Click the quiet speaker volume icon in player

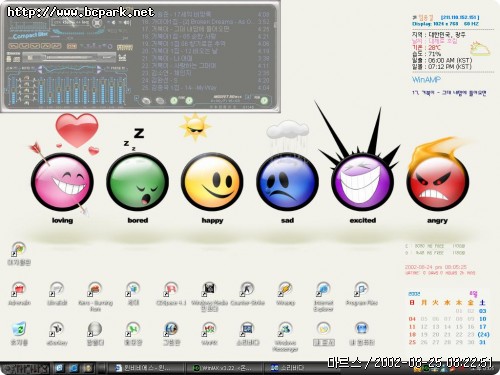pyautogui.click(x=113, y=23)
